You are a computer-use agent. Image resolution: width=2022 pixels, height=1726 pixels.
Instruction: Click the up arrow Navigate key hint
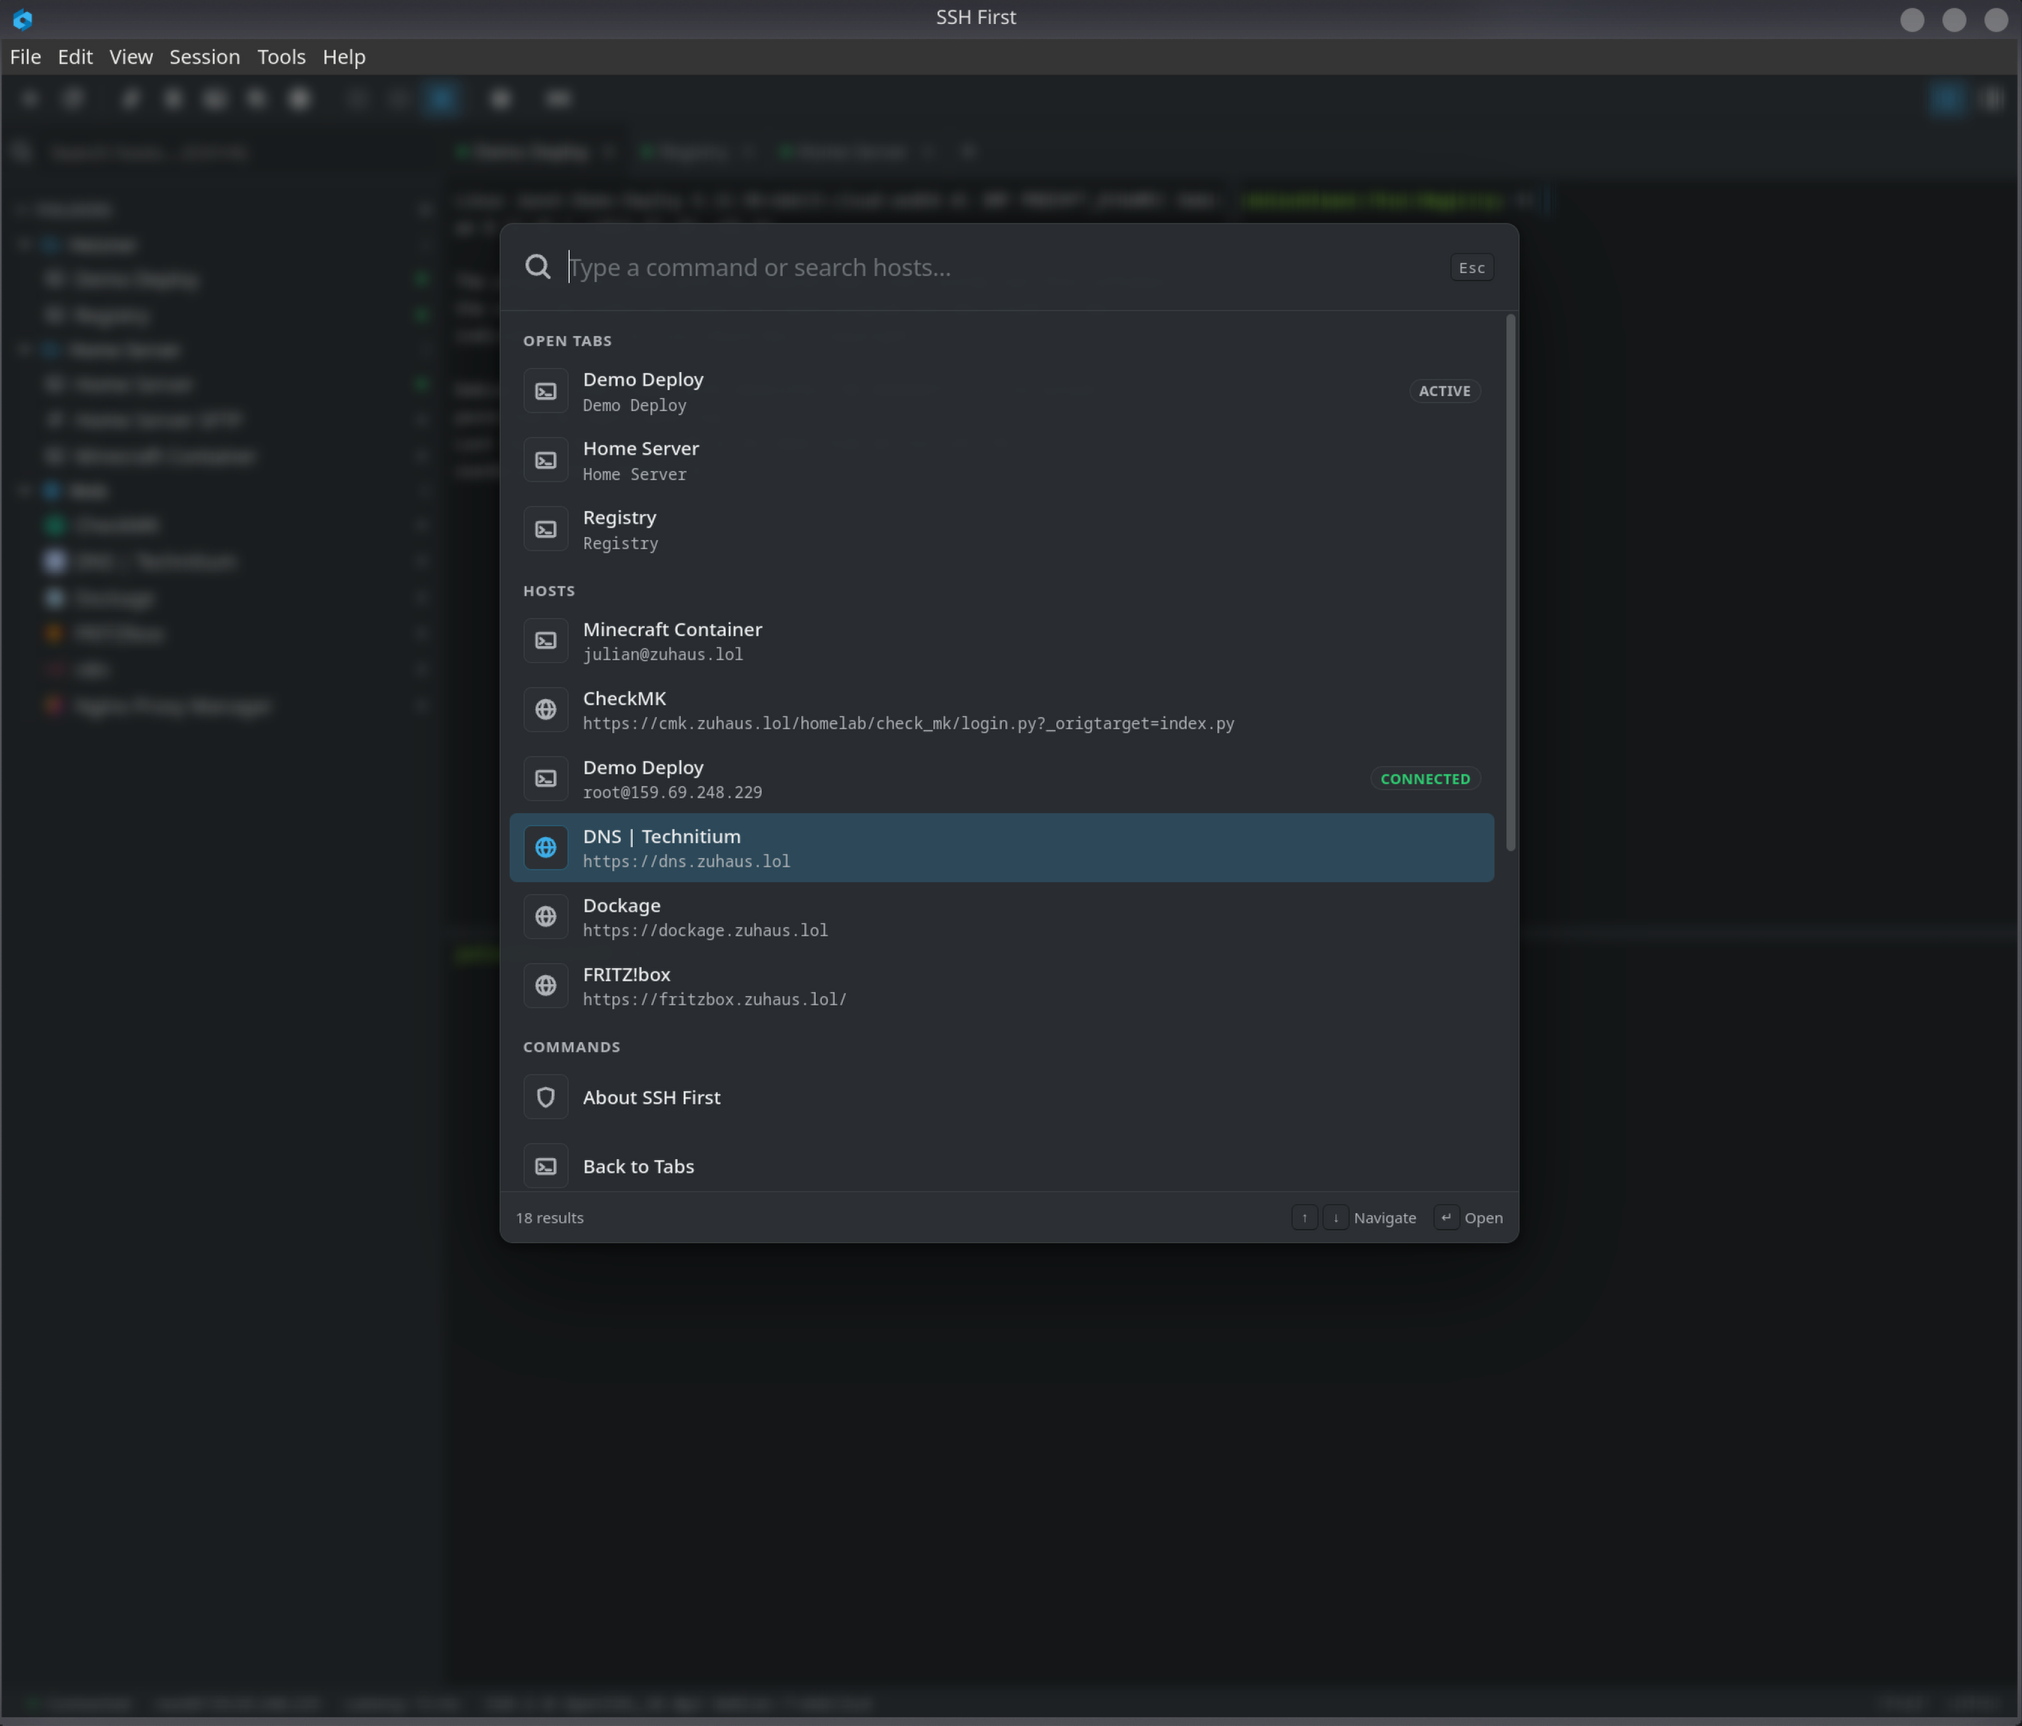click(1304, 1218)
